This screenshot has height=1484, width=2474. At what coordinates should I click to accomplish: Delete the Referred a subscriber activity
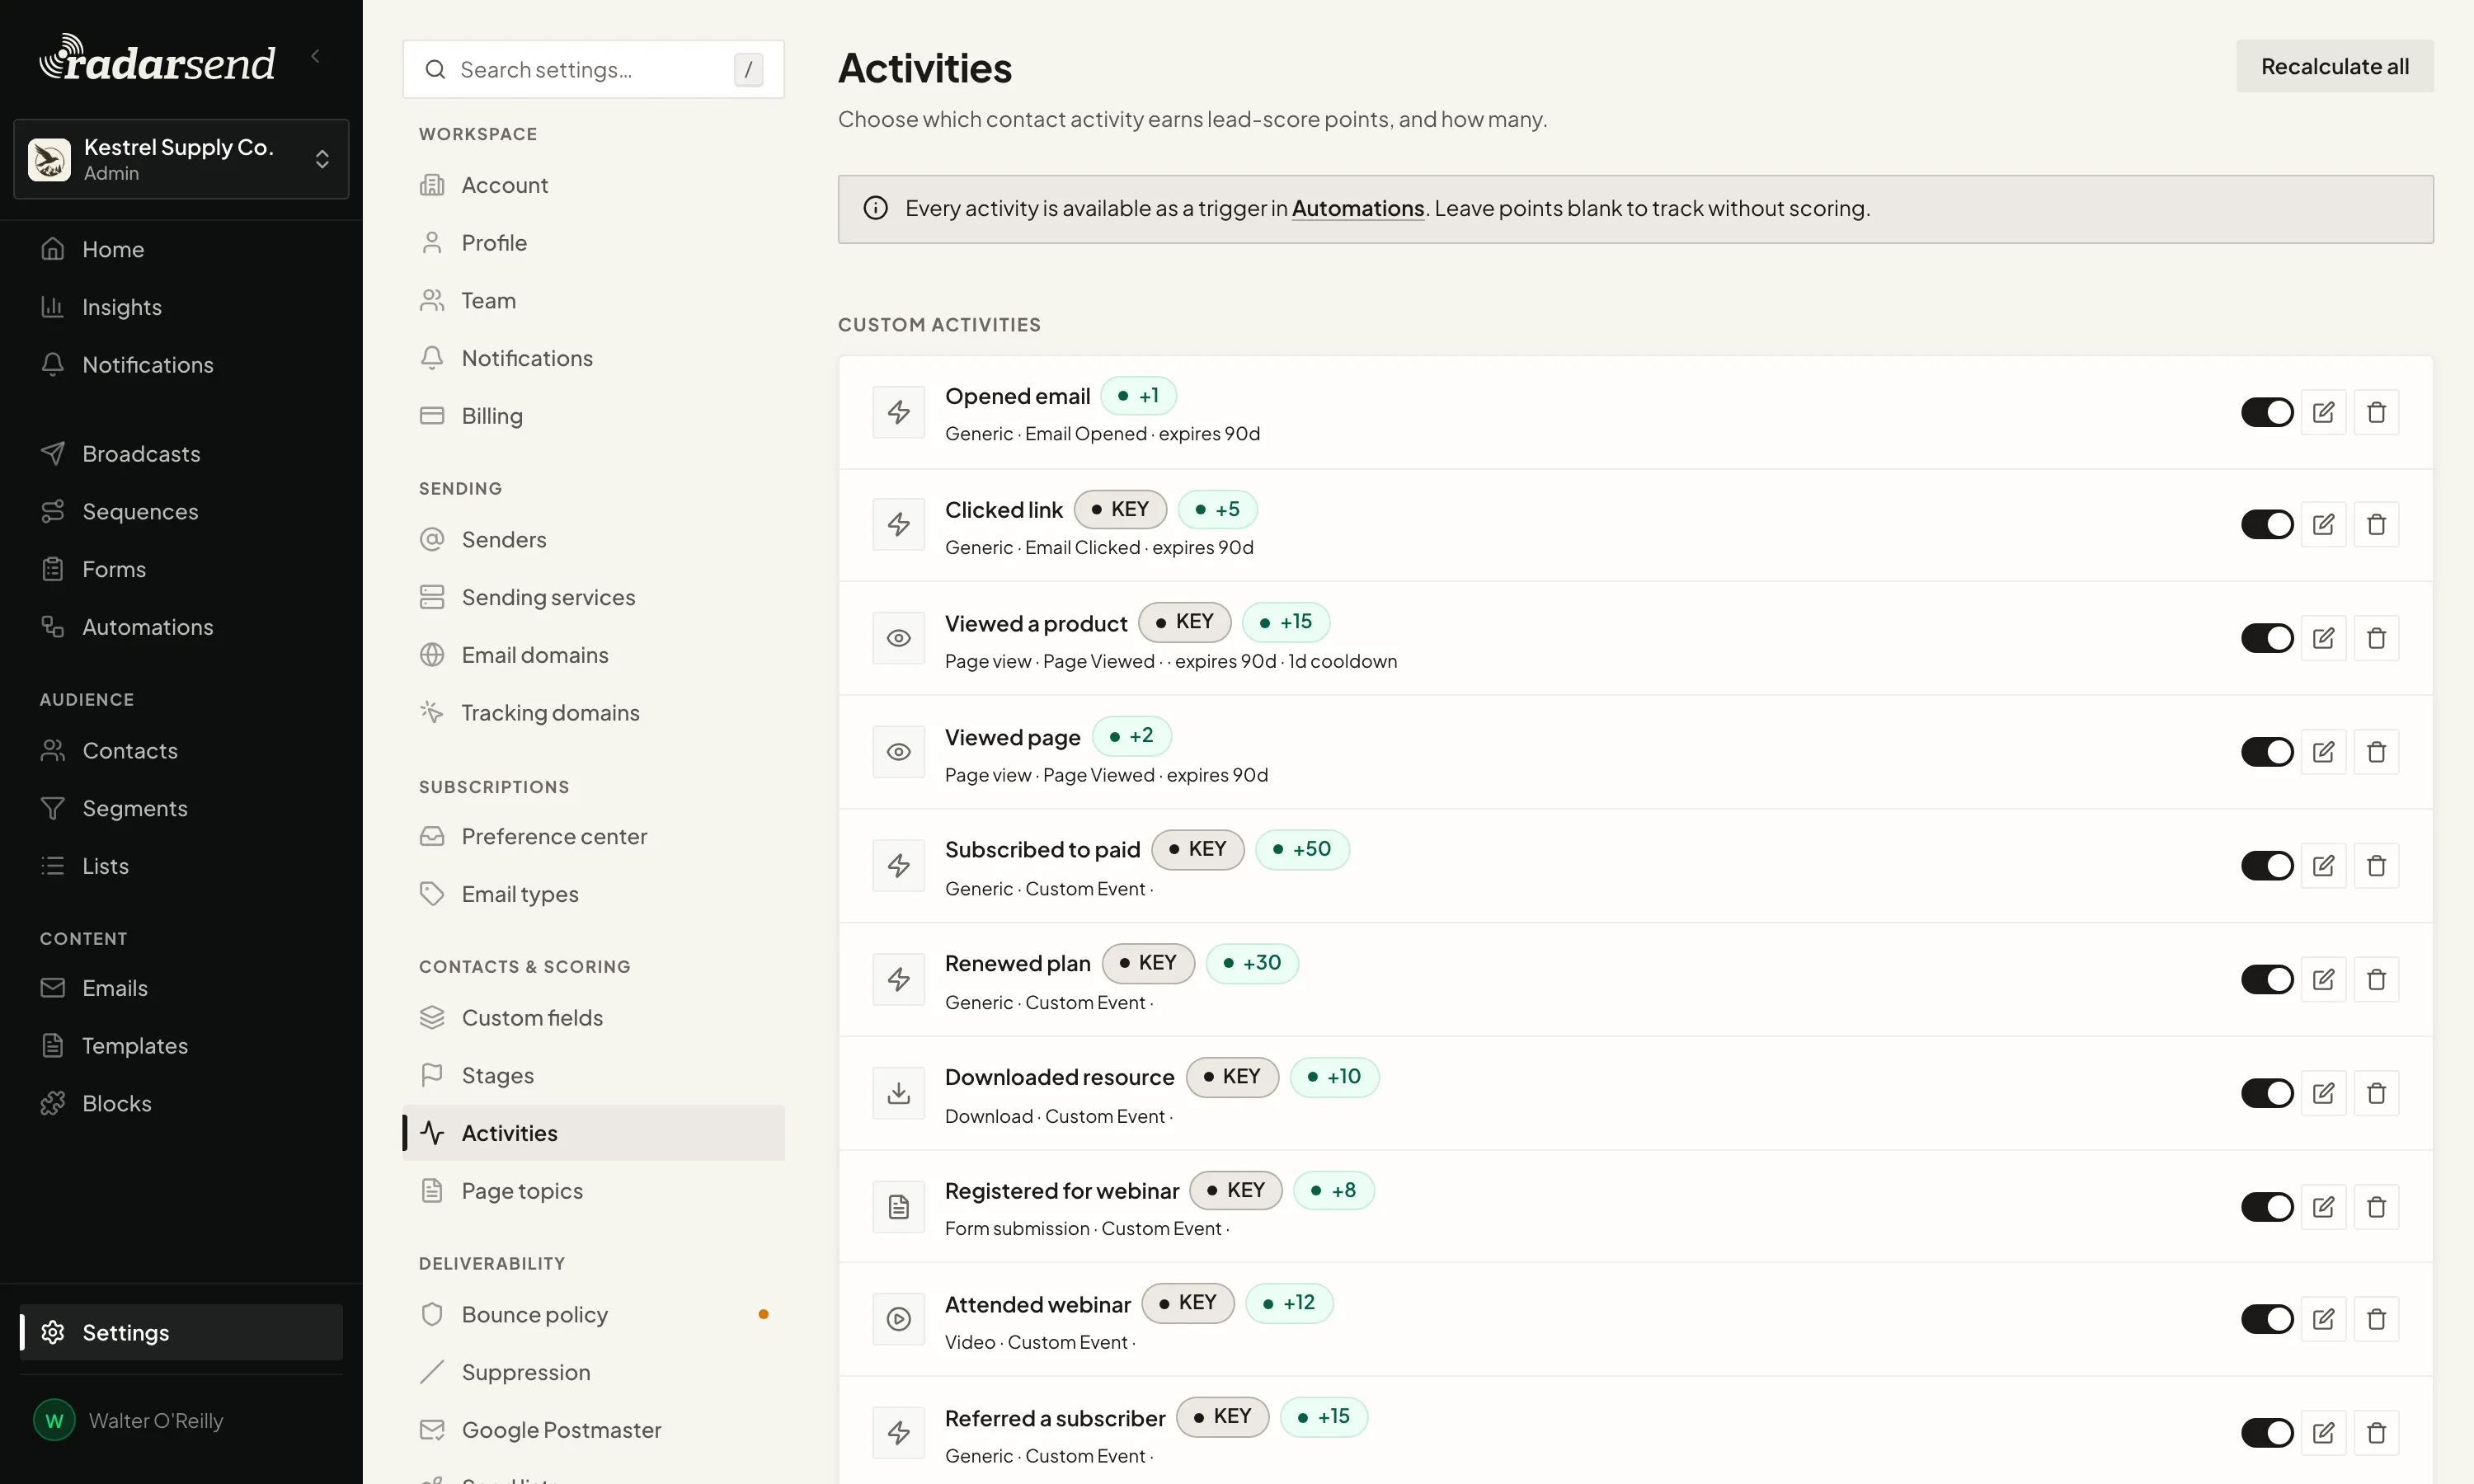click(x=2376, y=1433)
